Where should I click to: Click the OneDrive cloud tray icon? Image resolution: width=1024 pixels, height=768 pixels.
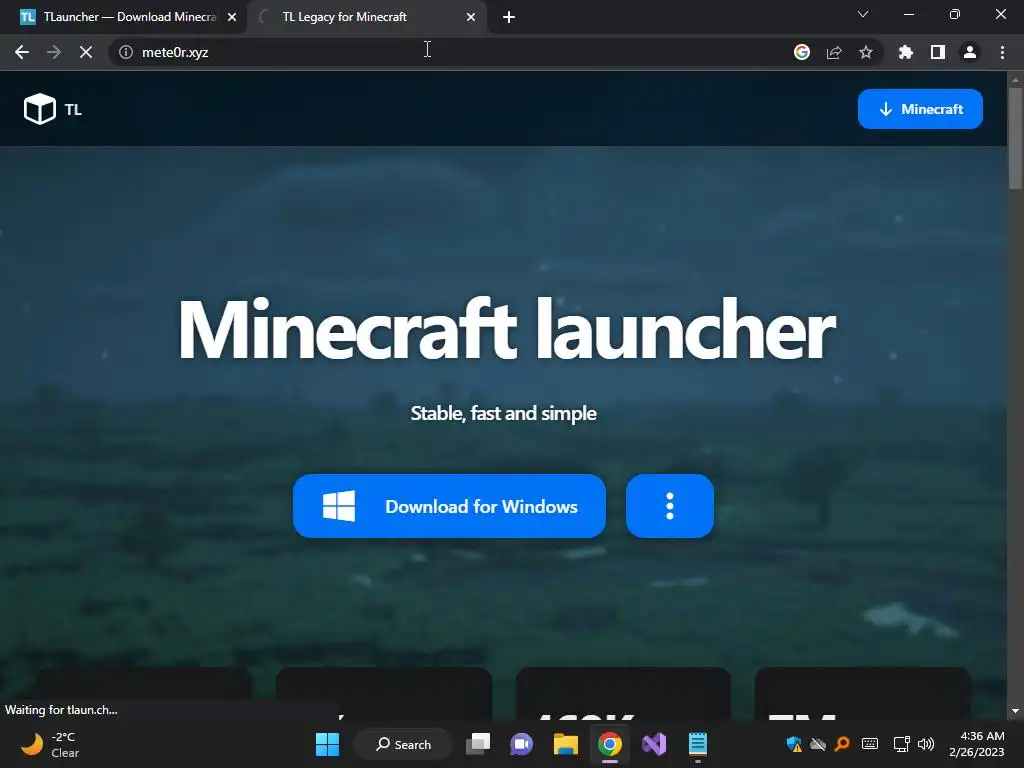(818, 744)
